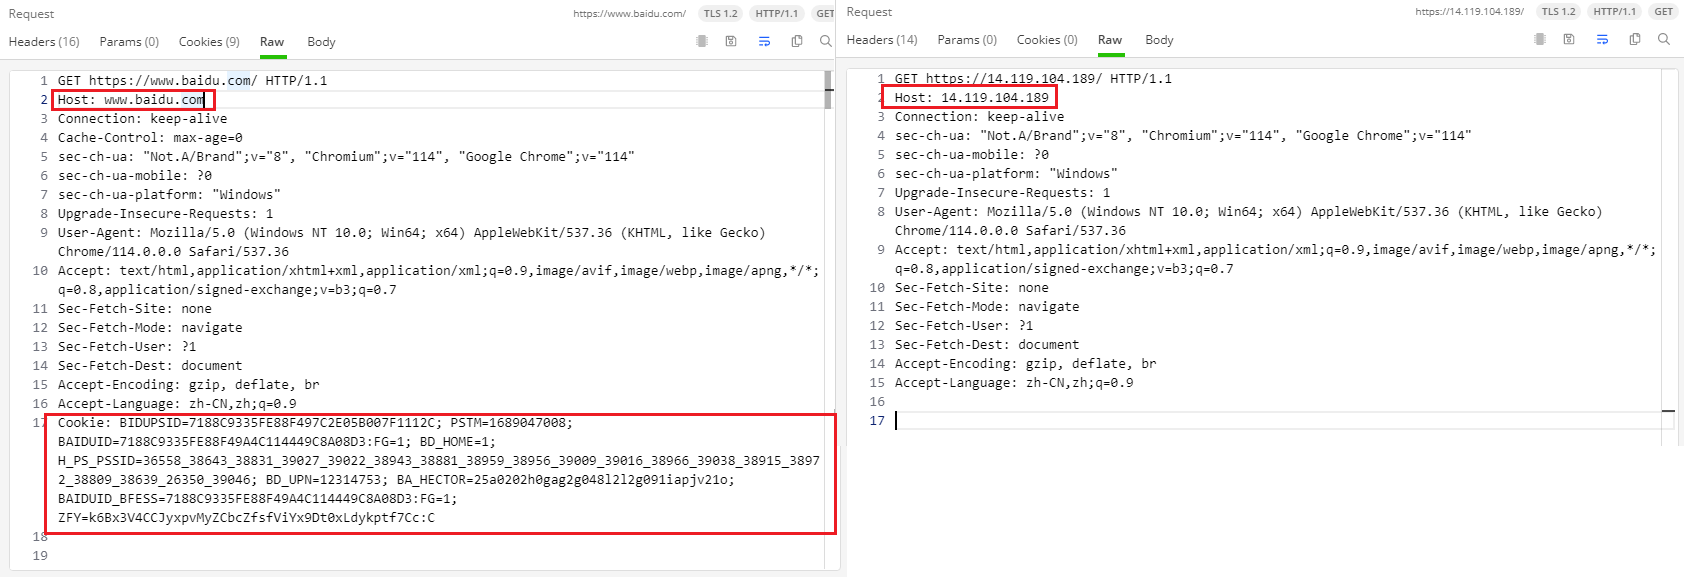Image resolution: width=1684 pixels, height=588 pixels.
Task: Click the TLS 1.2 badge for baidu.com
Action: coord(720,13)
